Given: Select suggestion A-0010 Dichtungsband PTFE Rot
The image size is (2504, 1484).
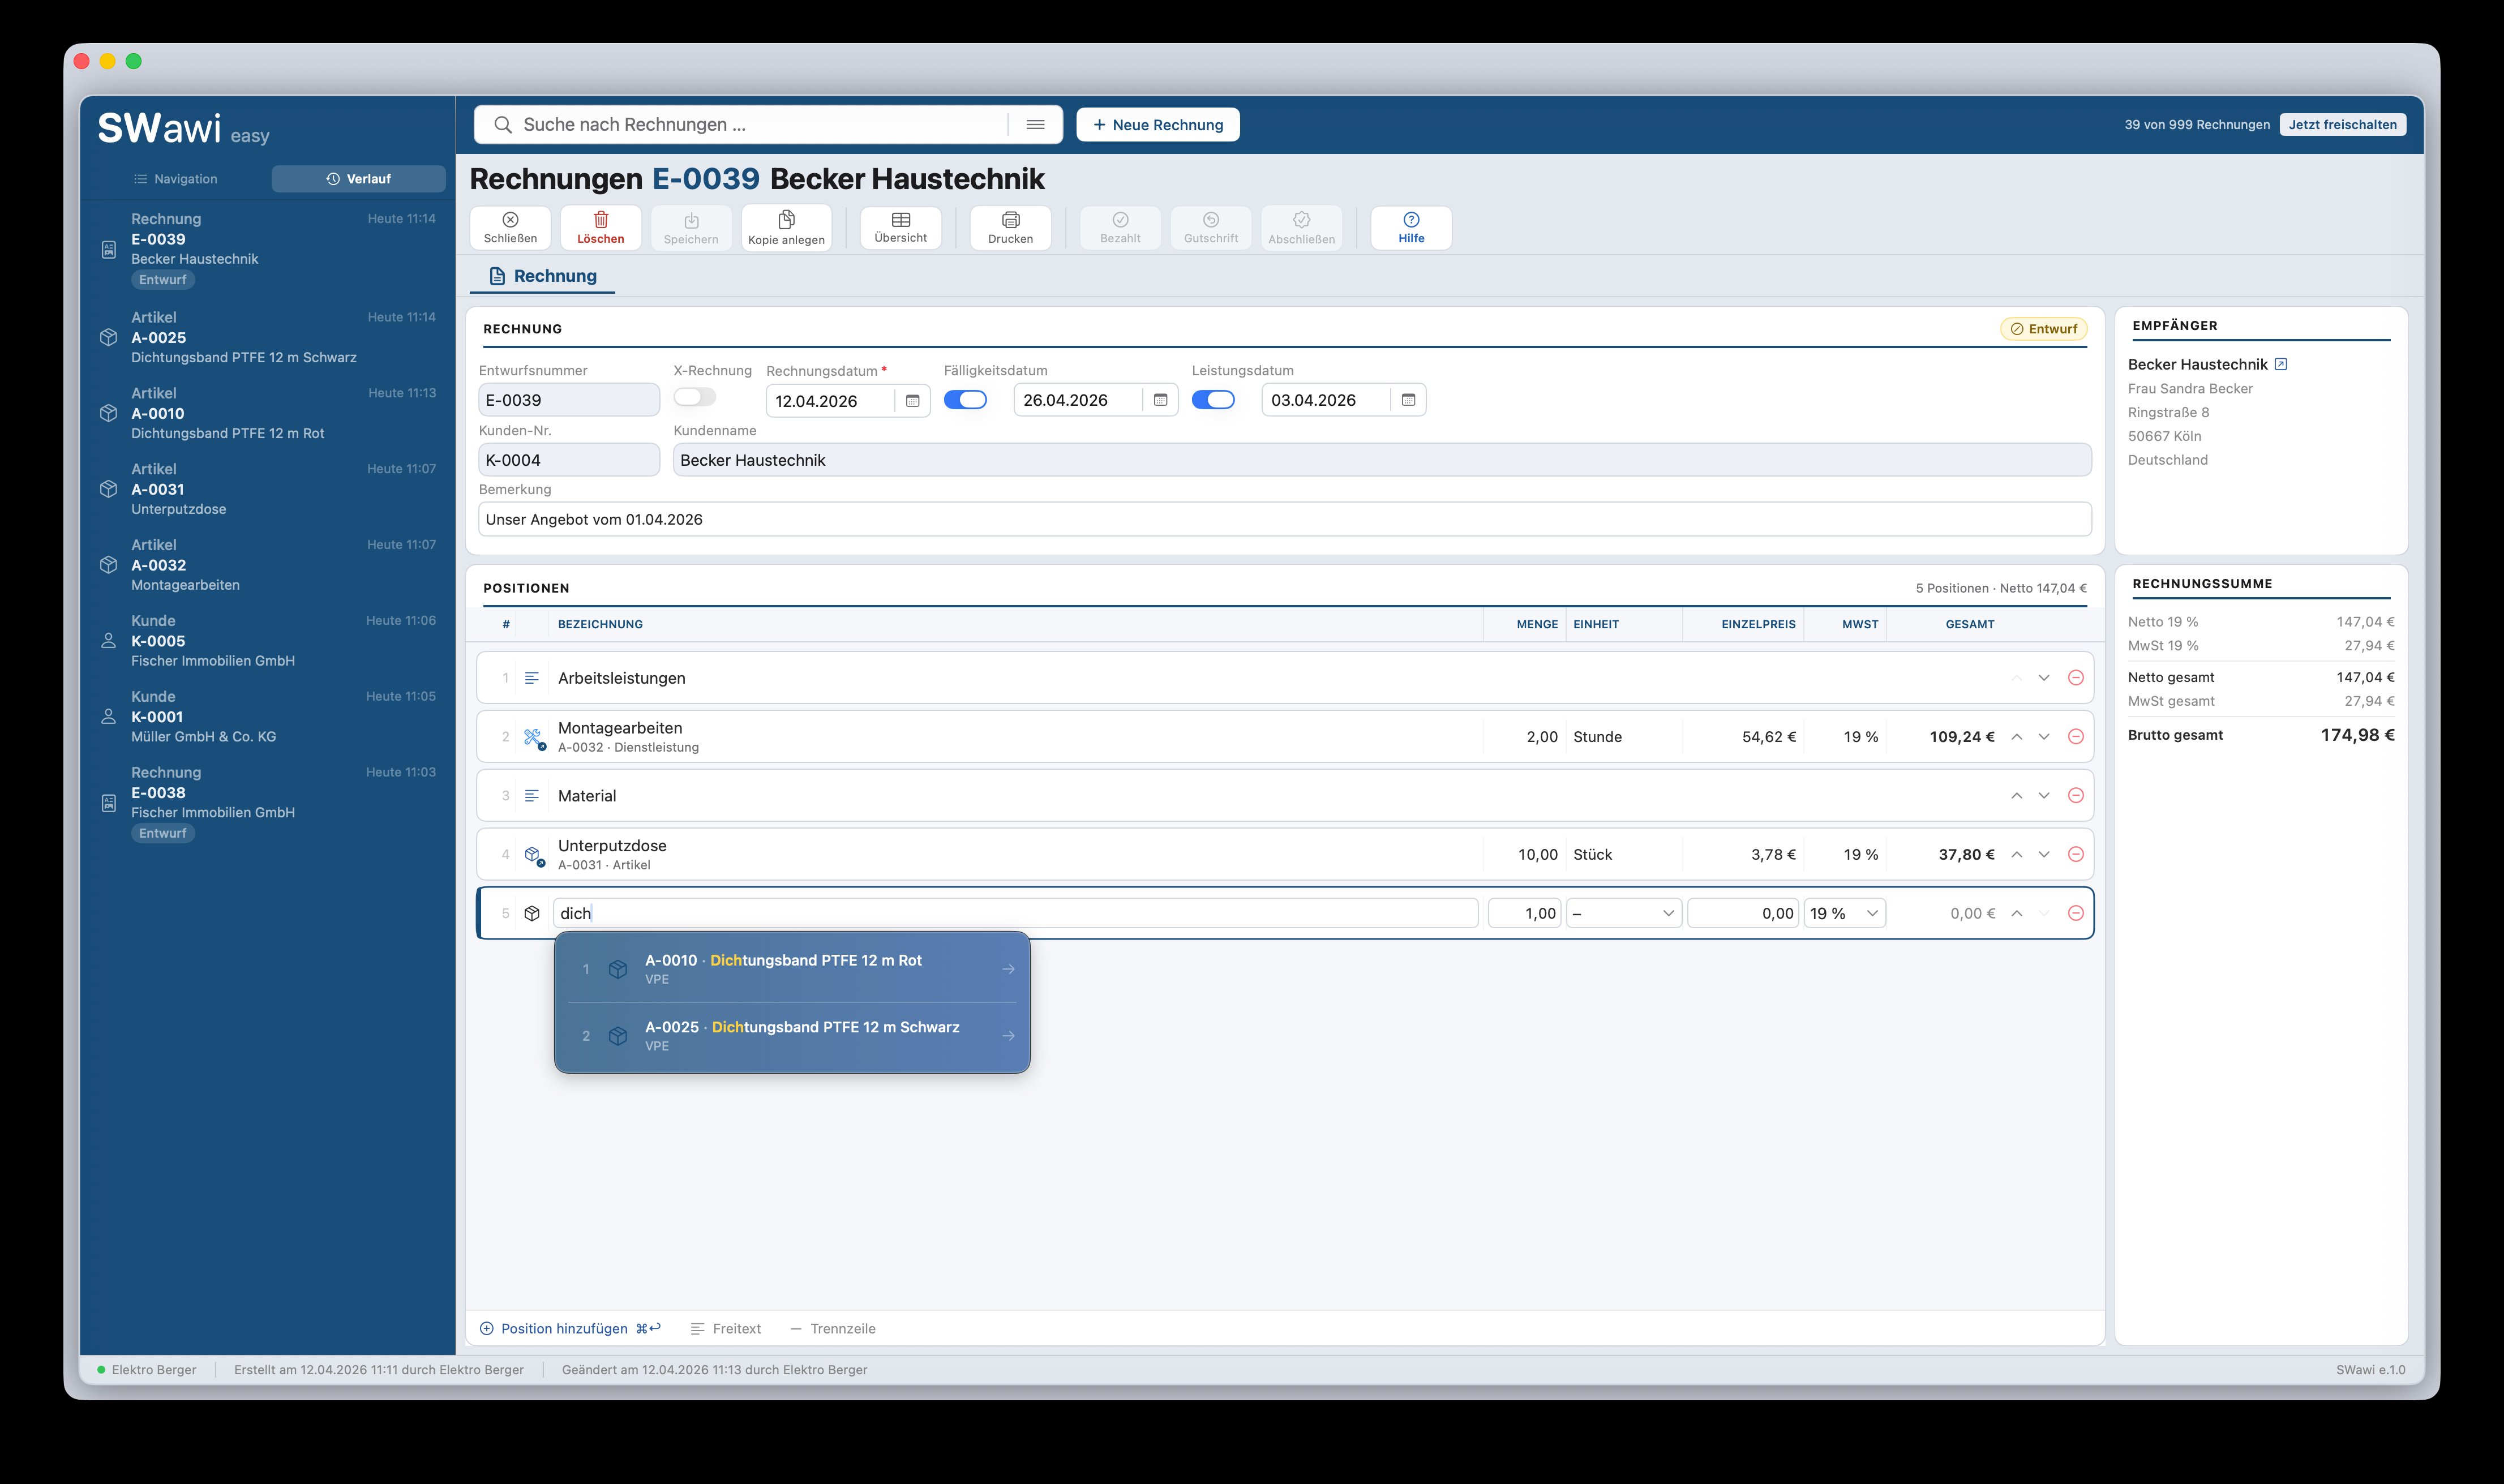Looking at the screenshot, I should tap(791, 967).
